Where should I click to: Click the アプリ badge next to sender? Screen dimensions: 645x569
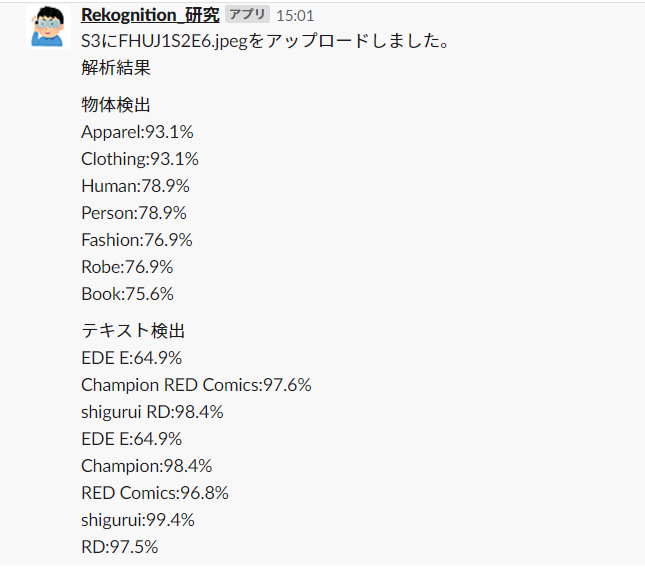(x=247, y=15)
